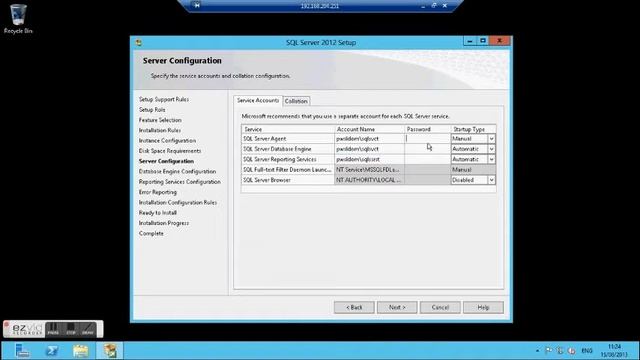Click Next to continue setup
The height and width of the screenshot is (360, 640).
tap(397, 307)
